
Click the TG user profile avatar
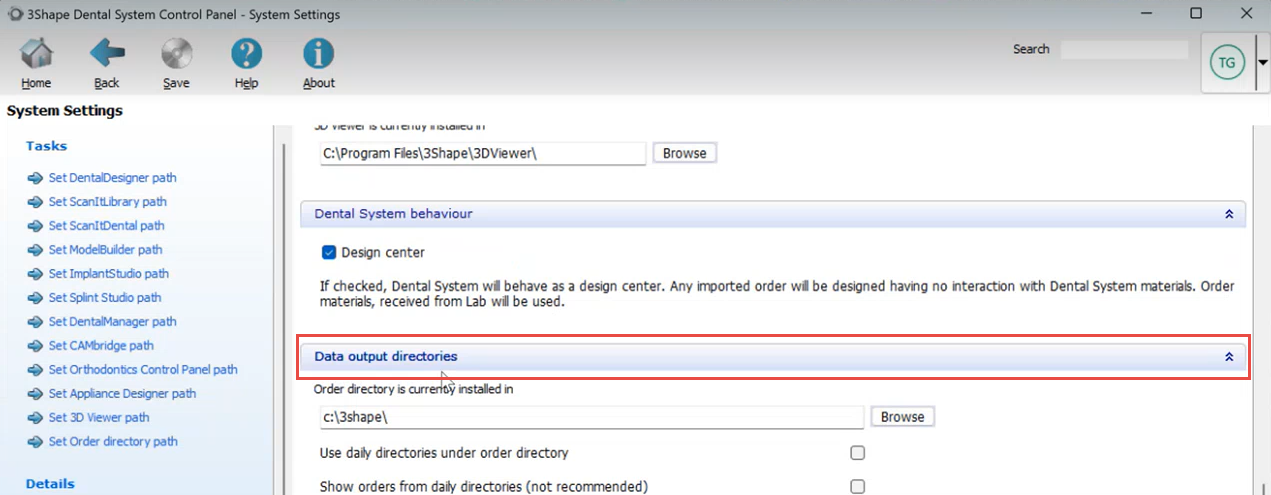tap(1226, 63)
